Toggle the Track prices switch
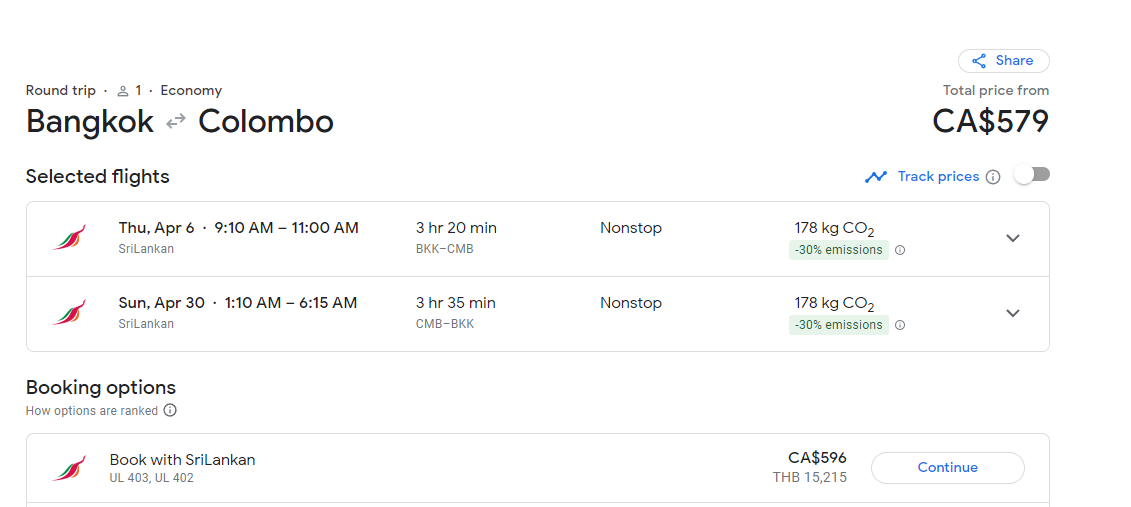The image size is (1131, 507). click(1032, 175)
